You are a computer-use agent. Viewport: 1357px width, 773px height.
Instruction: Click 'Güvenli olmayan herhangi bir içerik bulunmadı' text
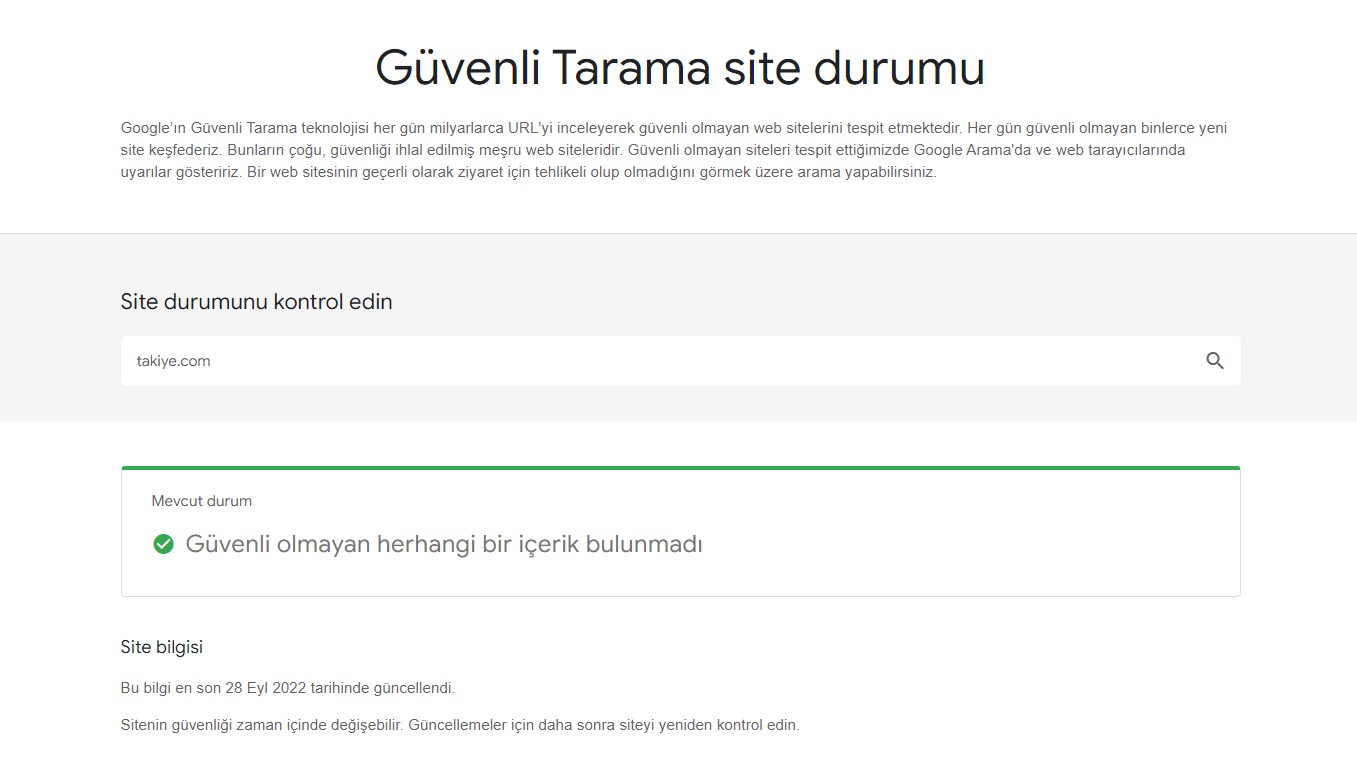444,544
